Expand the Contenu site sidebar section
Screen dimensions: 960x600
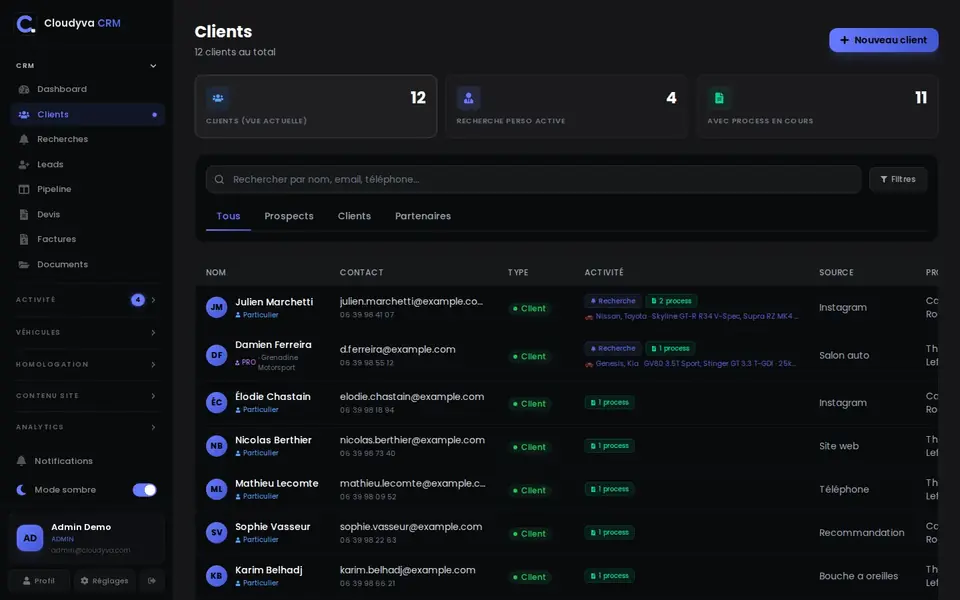pos(86,396)
